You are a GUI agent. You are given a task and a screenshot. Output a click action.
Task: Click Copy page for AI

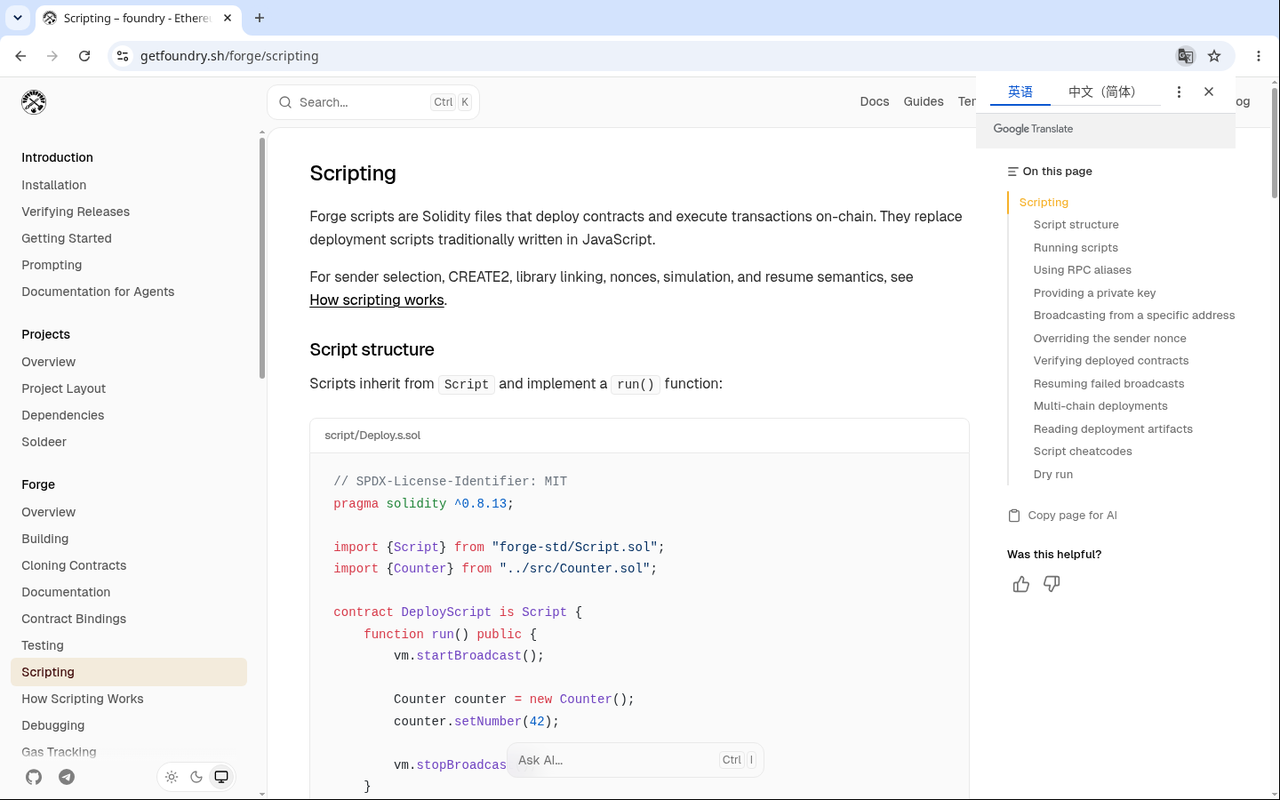(1063, 515)
